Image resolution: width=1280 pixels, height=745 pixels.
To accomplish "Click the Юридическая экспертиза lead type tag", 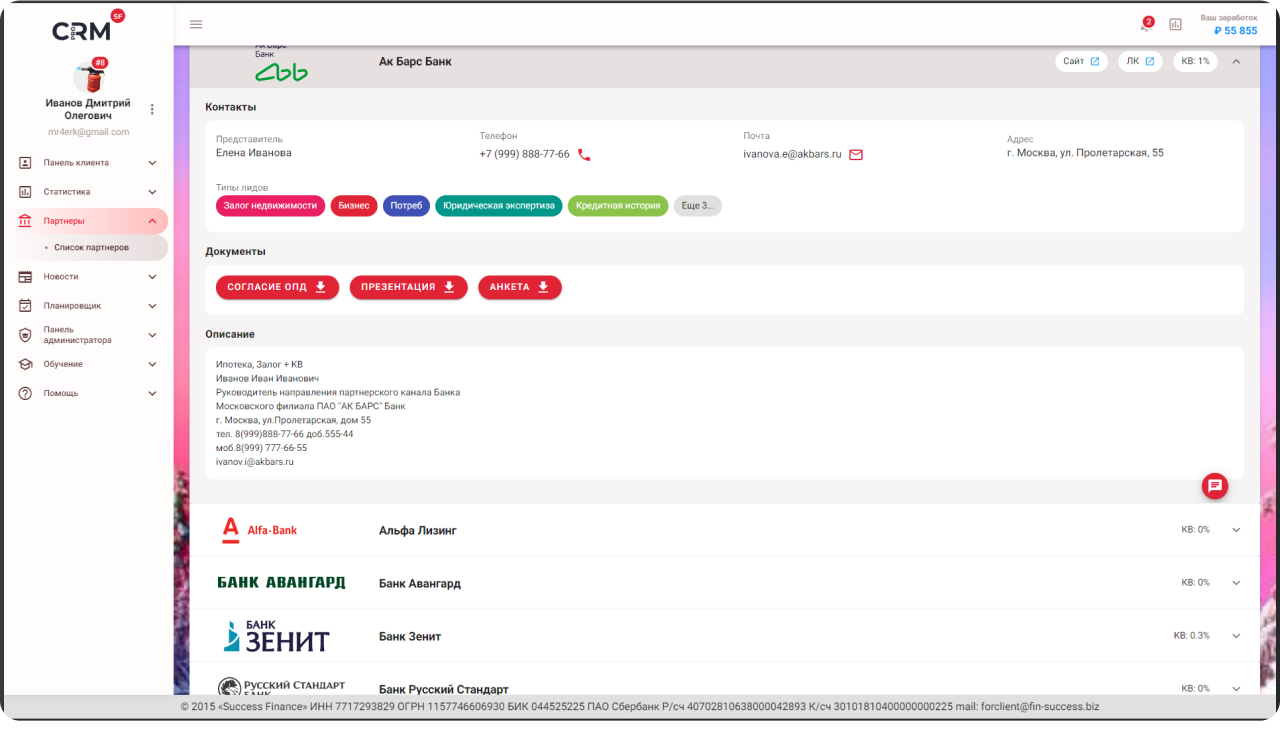I will pos(499,206).
